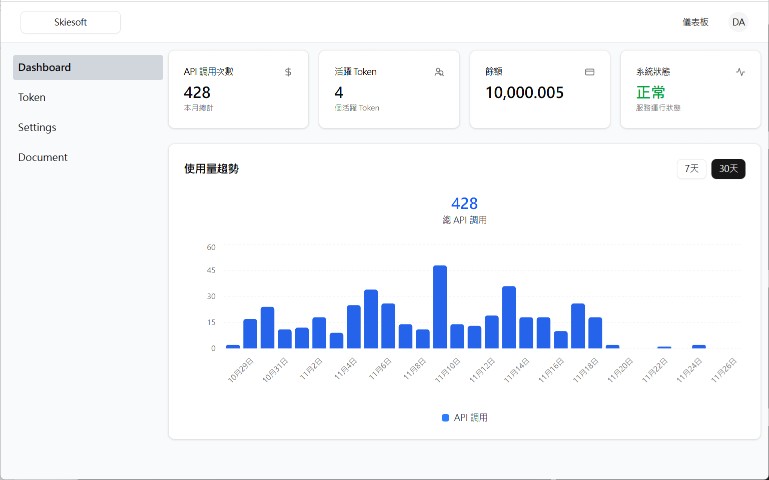Click the users icon in Token card
This screenshot has width=769, height=480.
coord(439,72)
